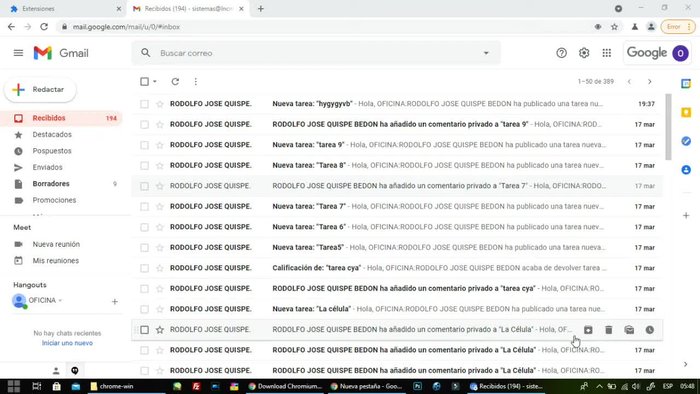700x394 pixels.
Task: Show hidden system tray icons
Action: tap(599, 386)
